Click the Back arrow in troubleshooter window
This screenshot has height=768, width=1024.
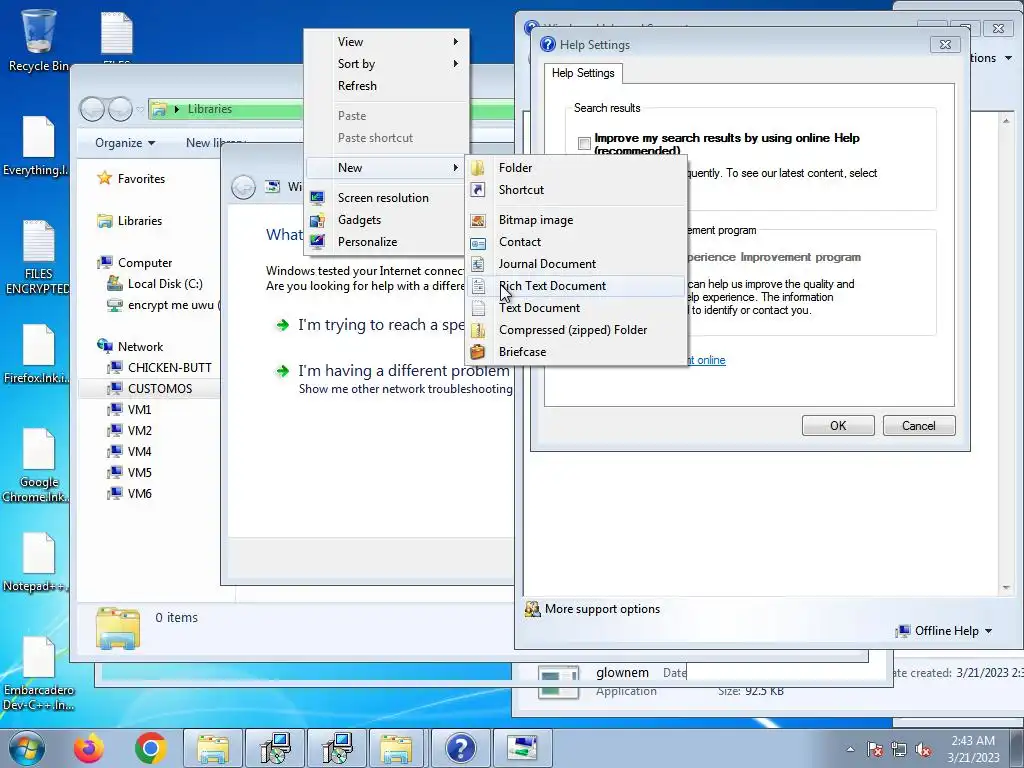point(244,187)
